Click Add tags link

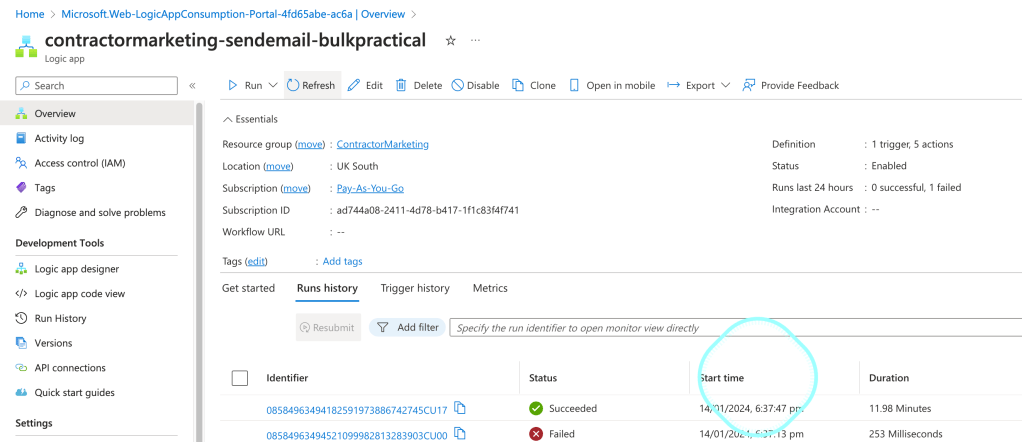click(343, 261)
